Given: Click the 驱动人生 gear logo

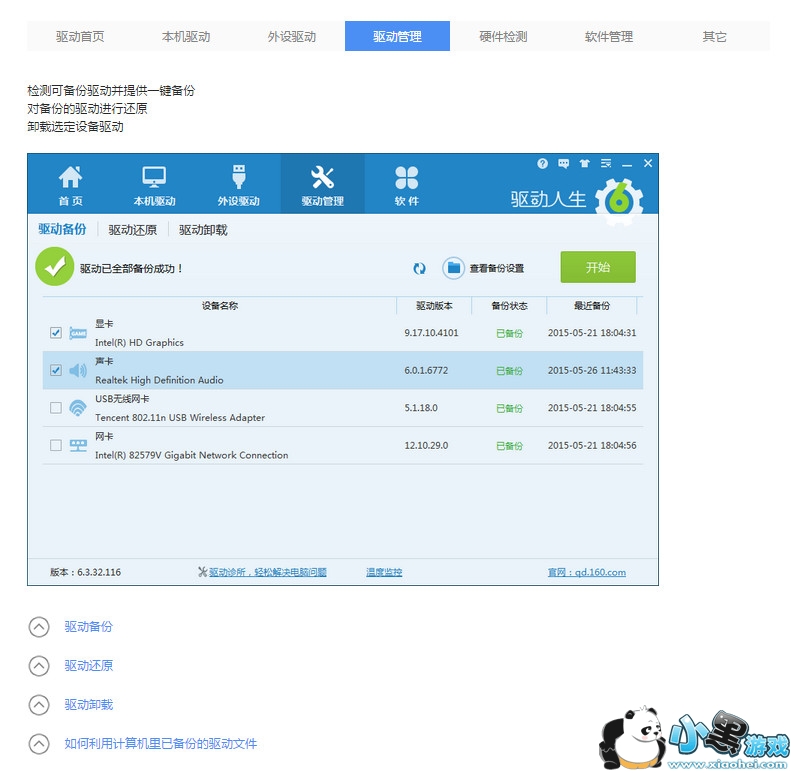Looking at the screenshot, I should [x=619, y=201].
